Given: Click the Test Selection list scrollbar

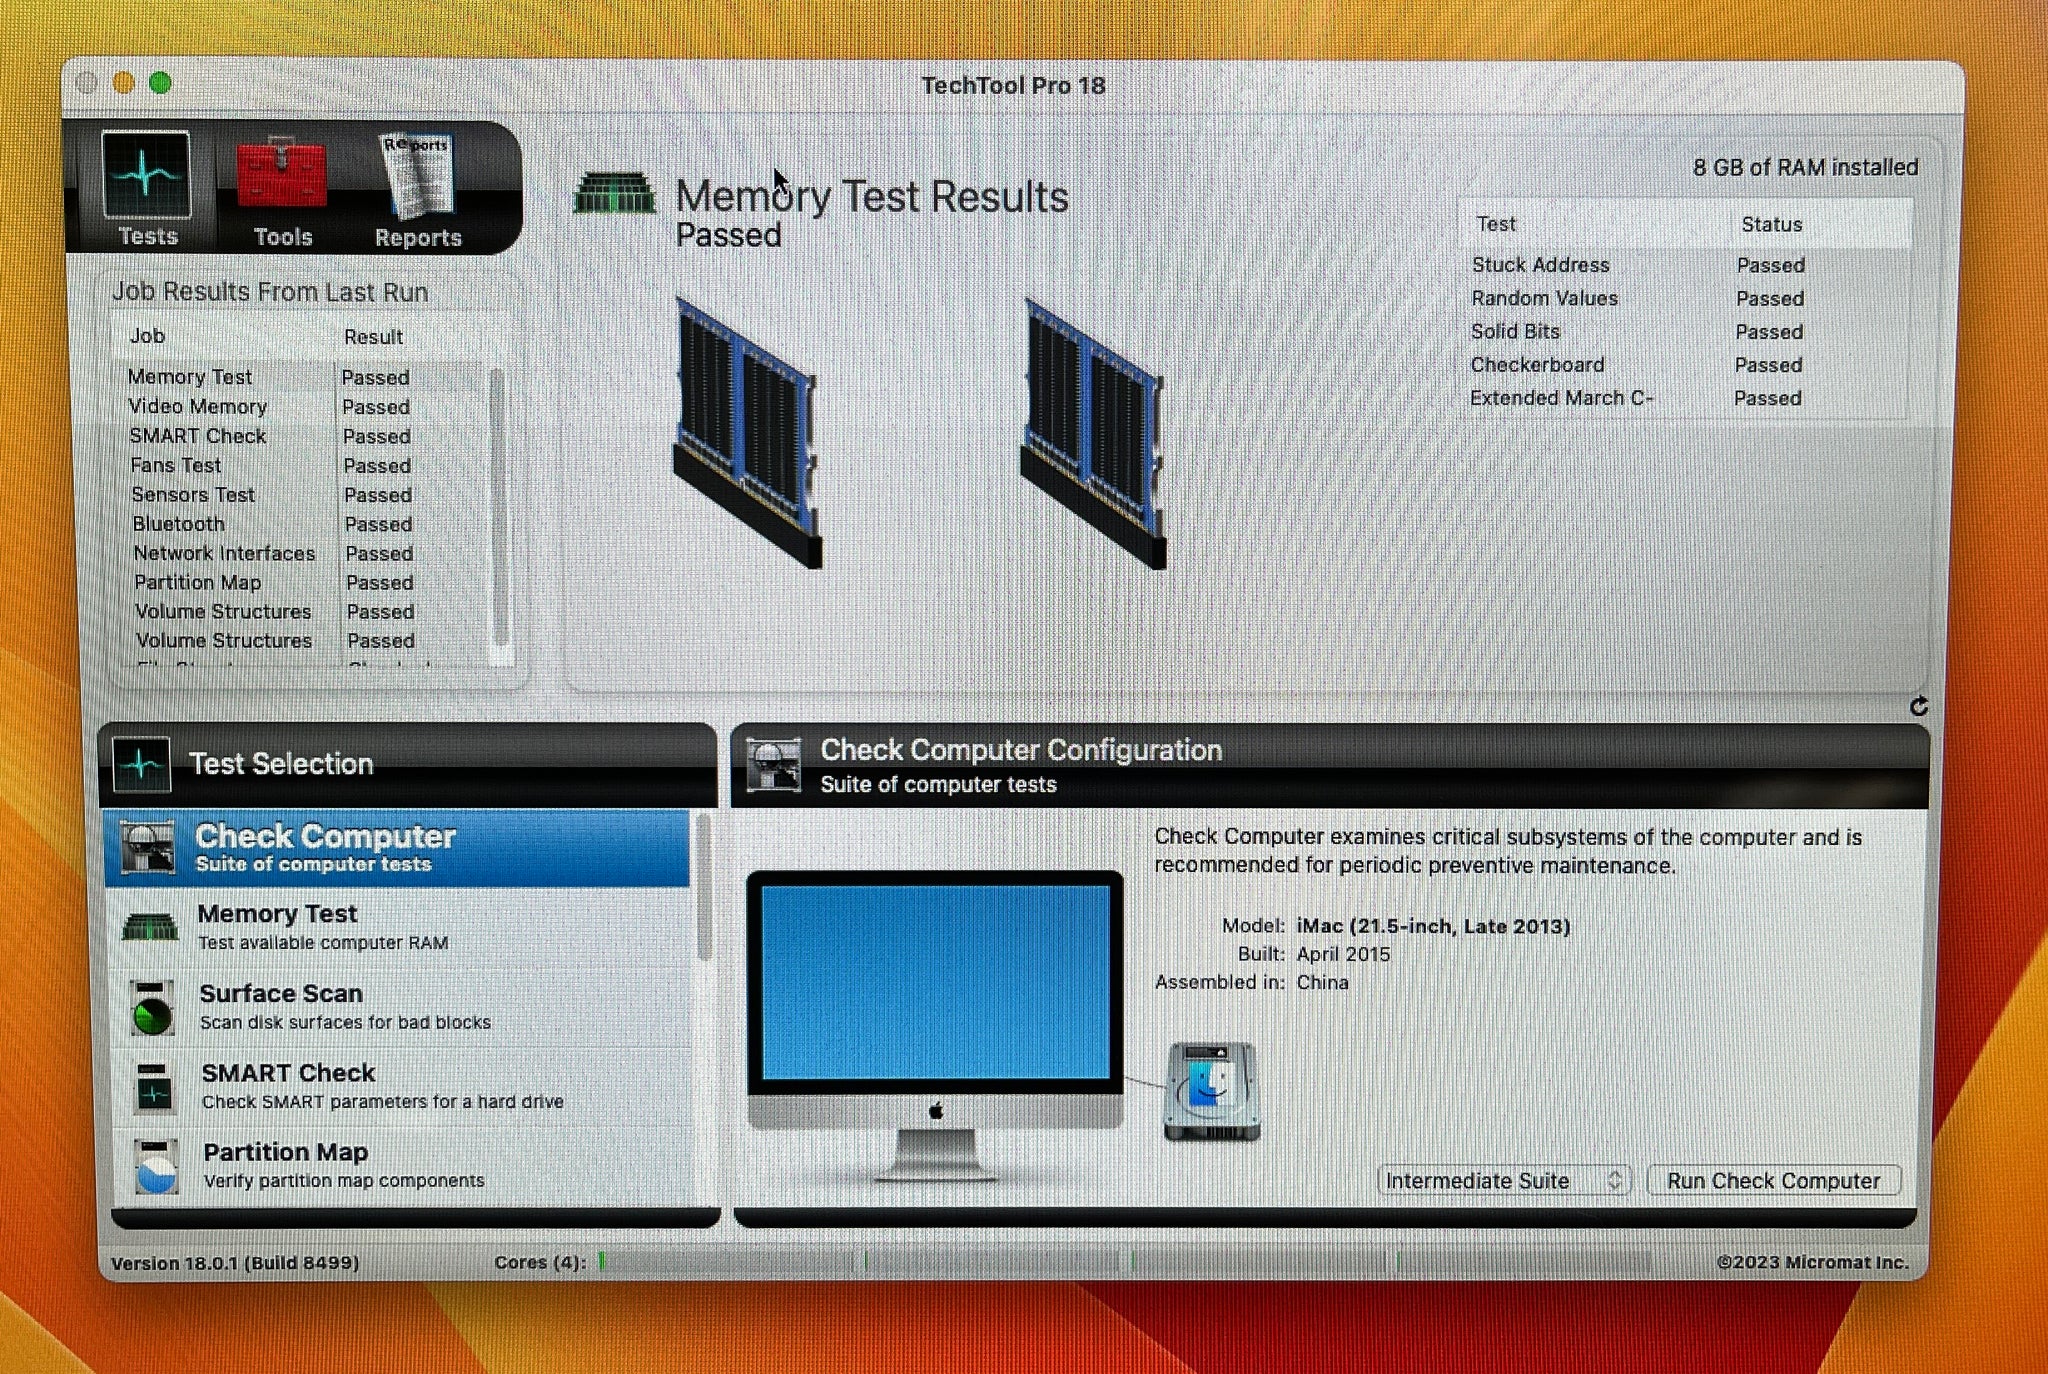Looking at the screenshot, I should click(x=704, y=888).
